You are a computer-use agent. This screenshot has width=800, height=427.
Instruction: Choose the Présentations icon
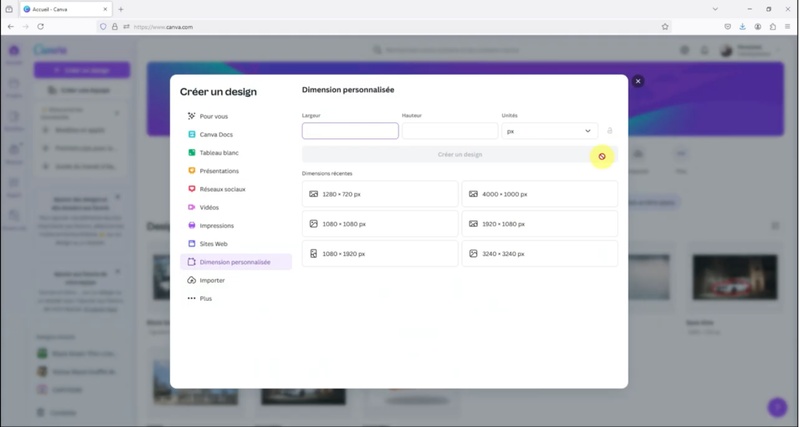click(x=192, y=171)
